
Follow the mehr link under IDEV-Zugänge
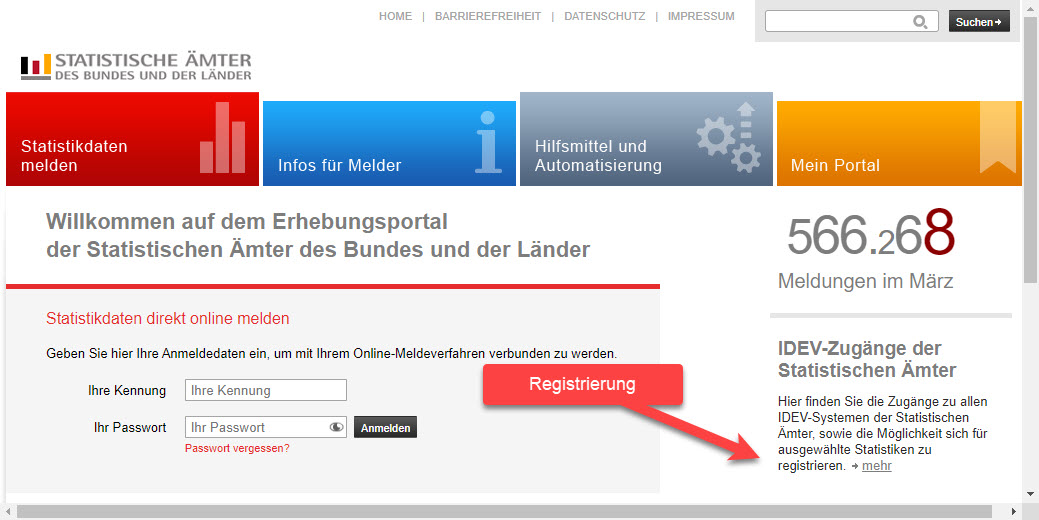click(x=877, y=466)
